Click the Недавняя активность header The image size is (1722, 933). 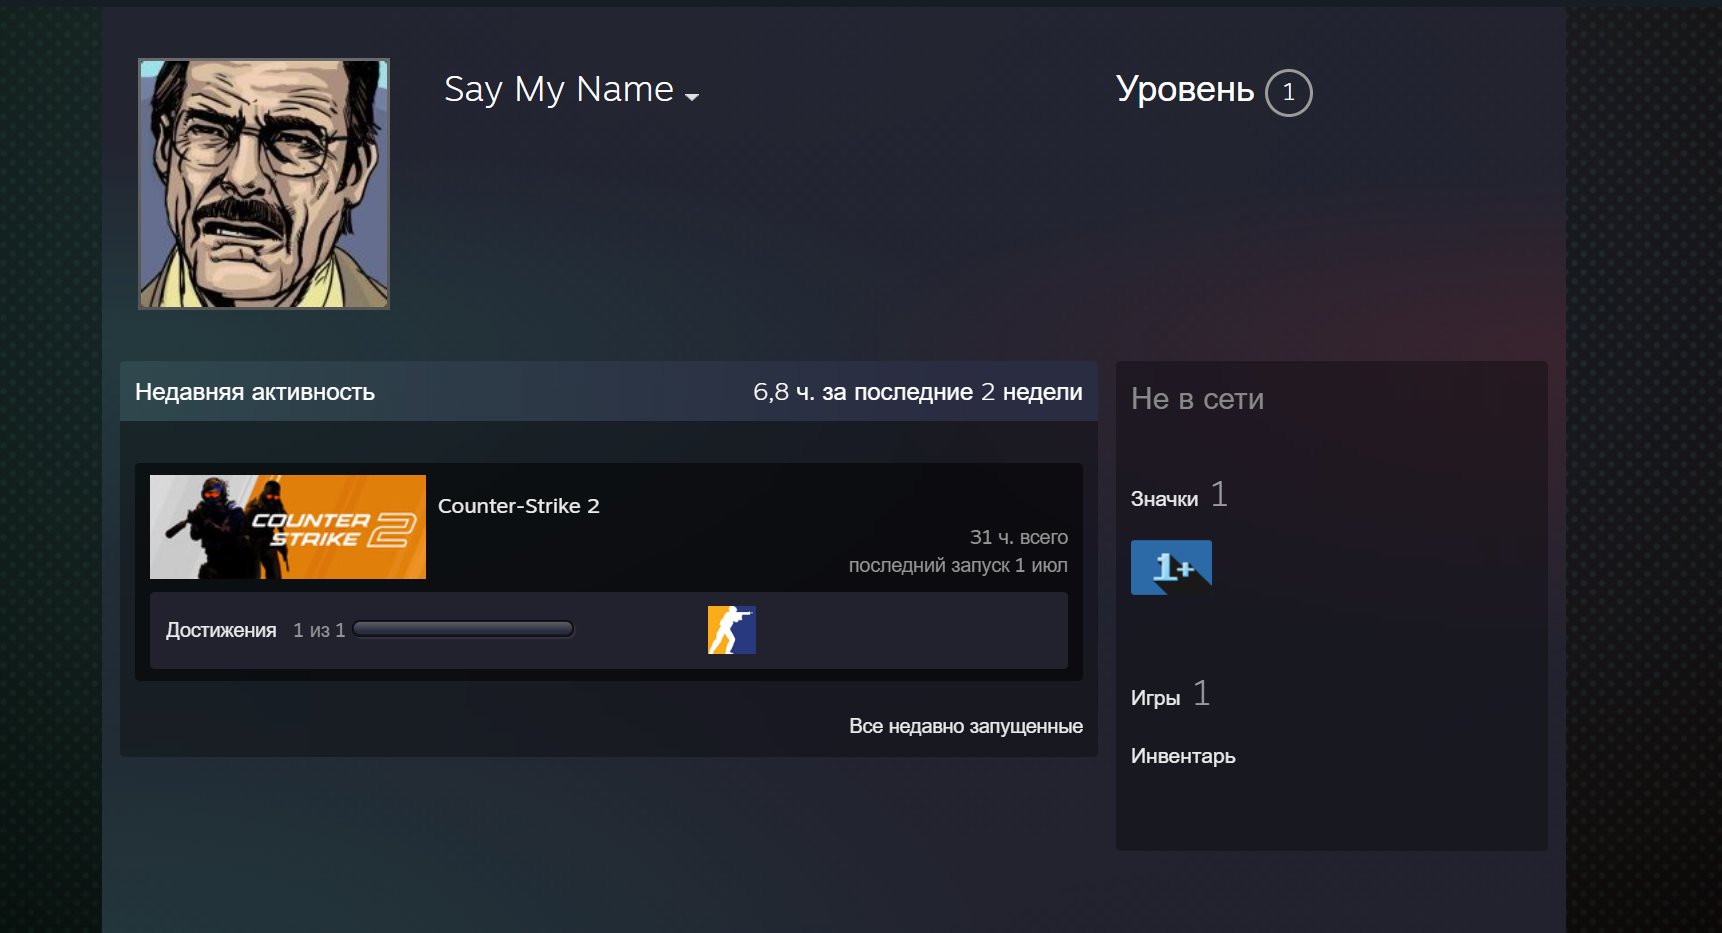pyautogui.click(x=255, y=392)
